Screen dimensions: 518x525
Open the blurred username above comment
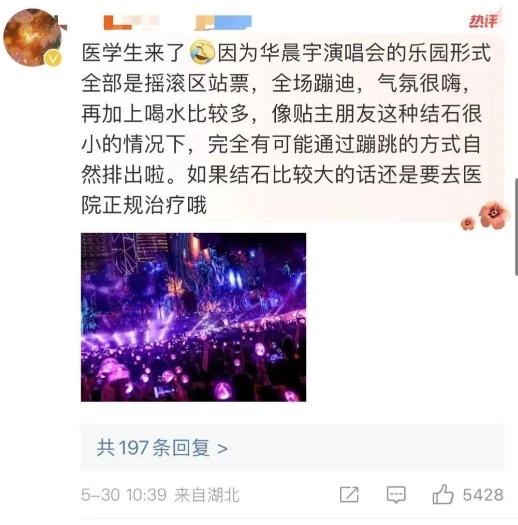pos(131,23)
